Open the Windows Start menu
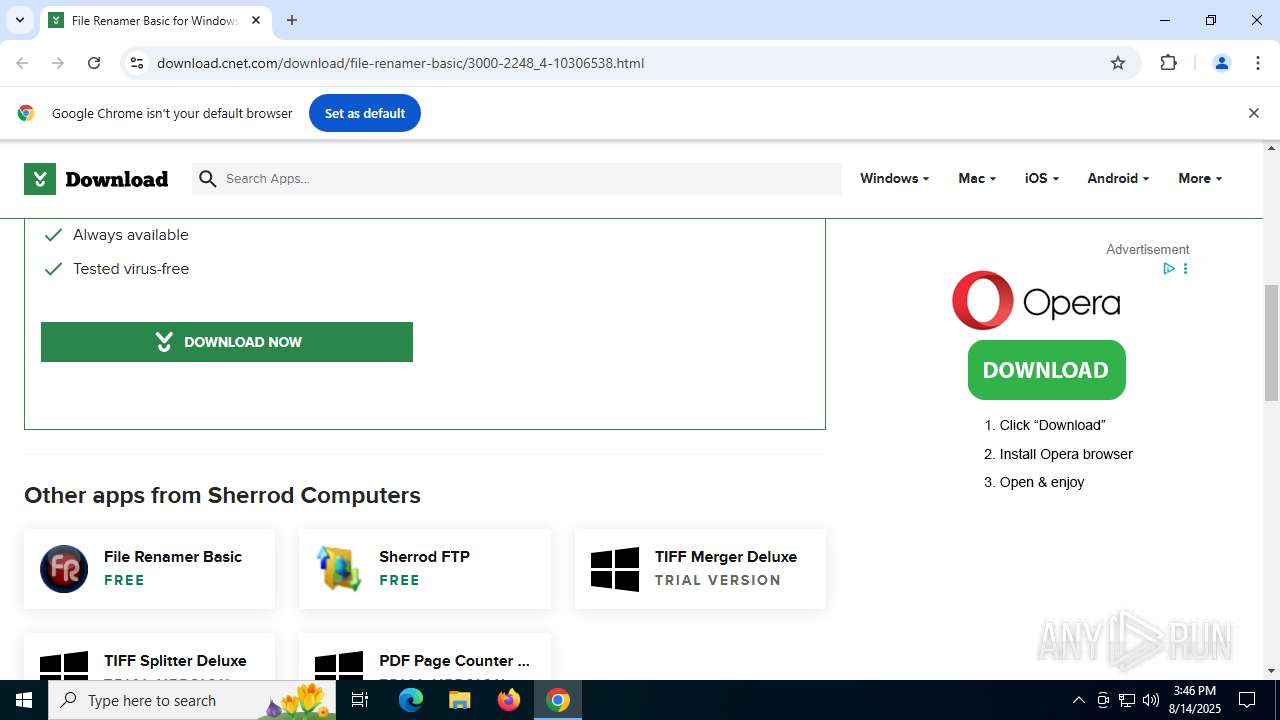This screenshot has width=1280, height=720. 24,700
